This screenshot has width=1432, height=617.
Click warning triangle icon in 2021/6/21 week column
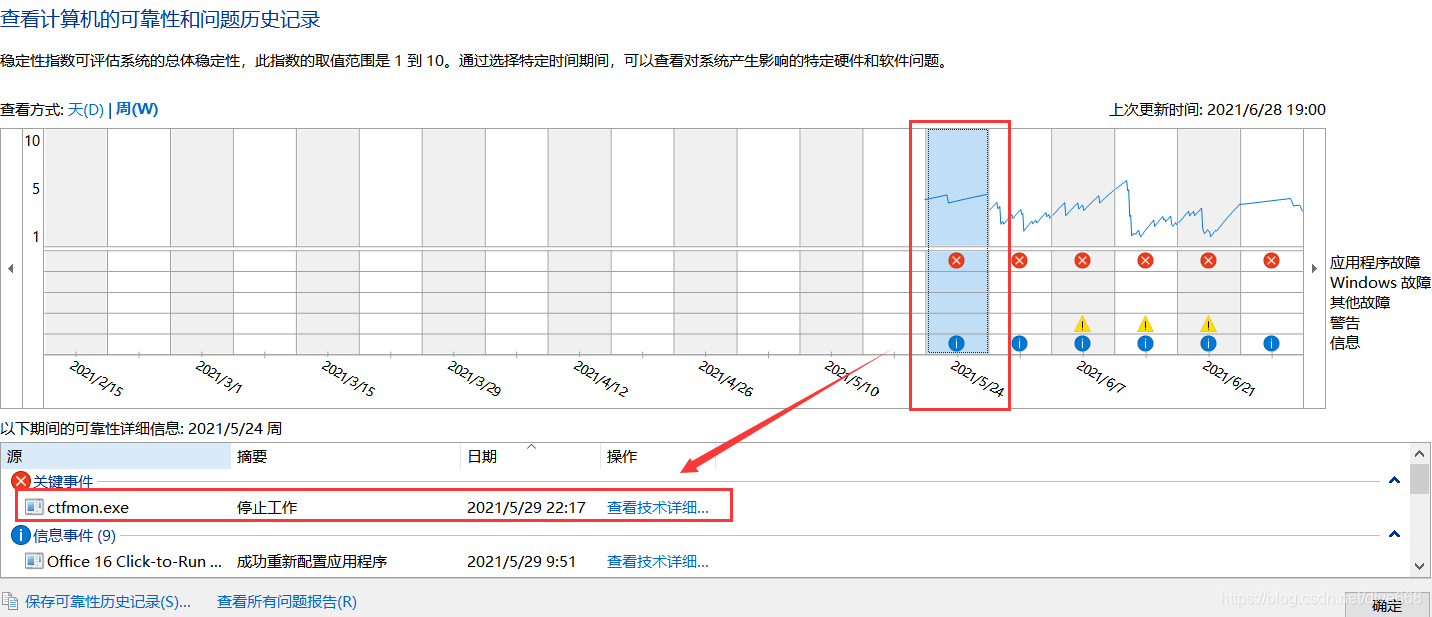[x=1208, y=323]
